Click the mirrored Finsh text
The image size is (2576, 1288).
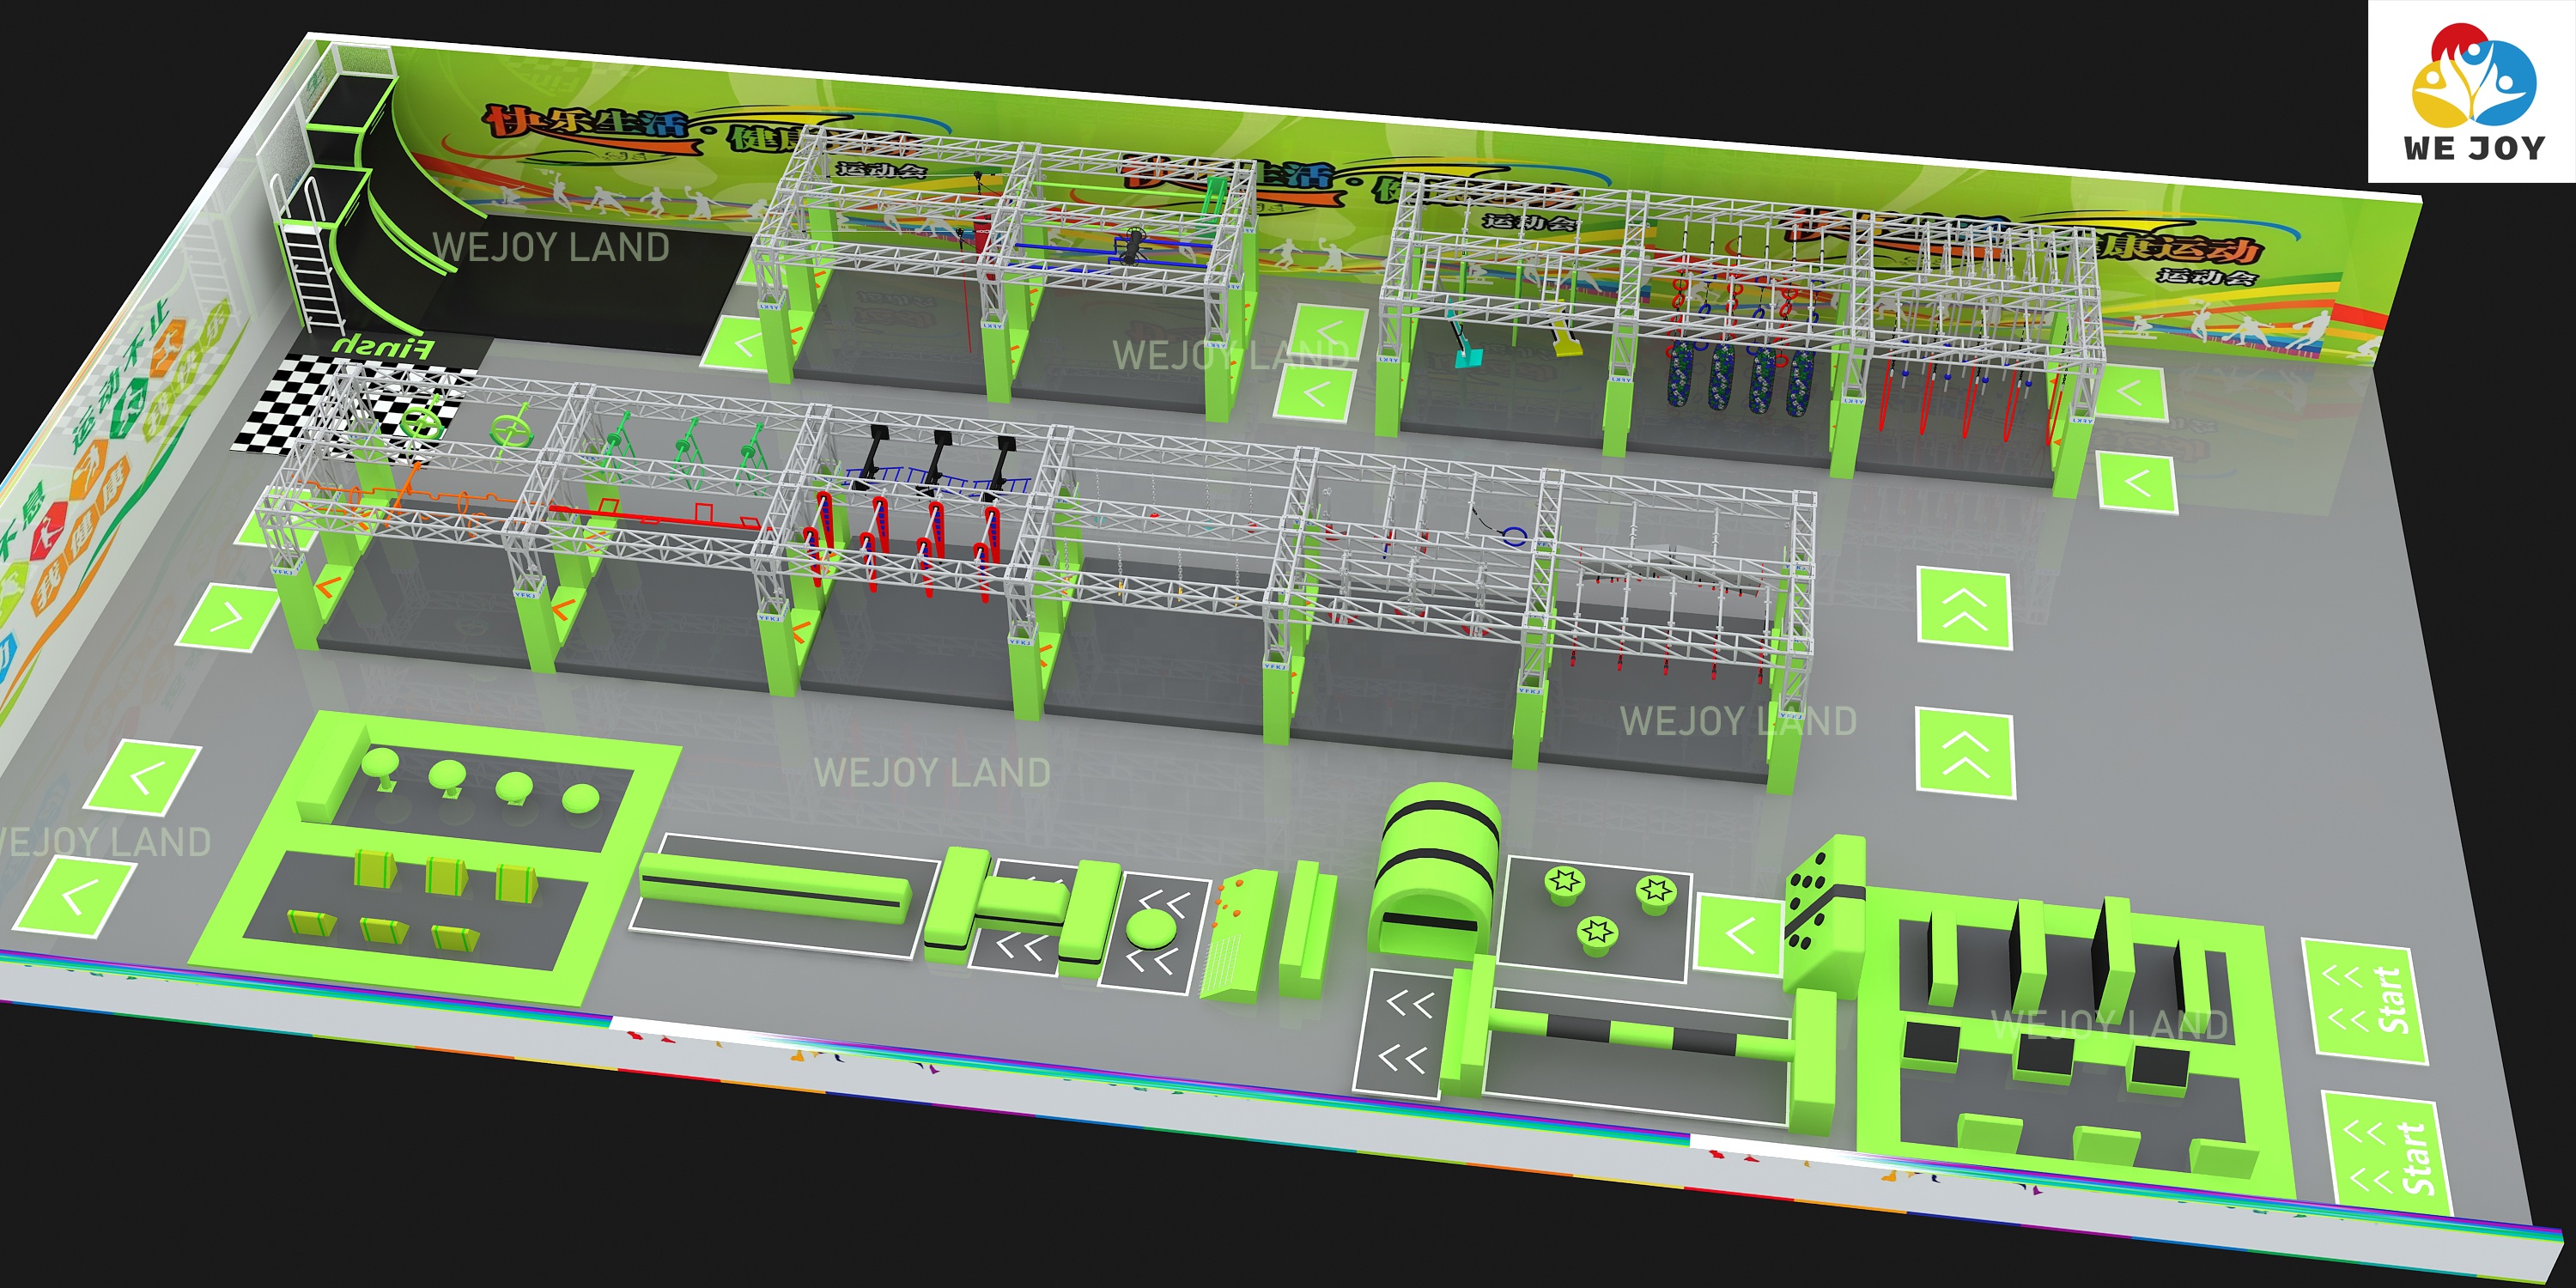(383, 347)
